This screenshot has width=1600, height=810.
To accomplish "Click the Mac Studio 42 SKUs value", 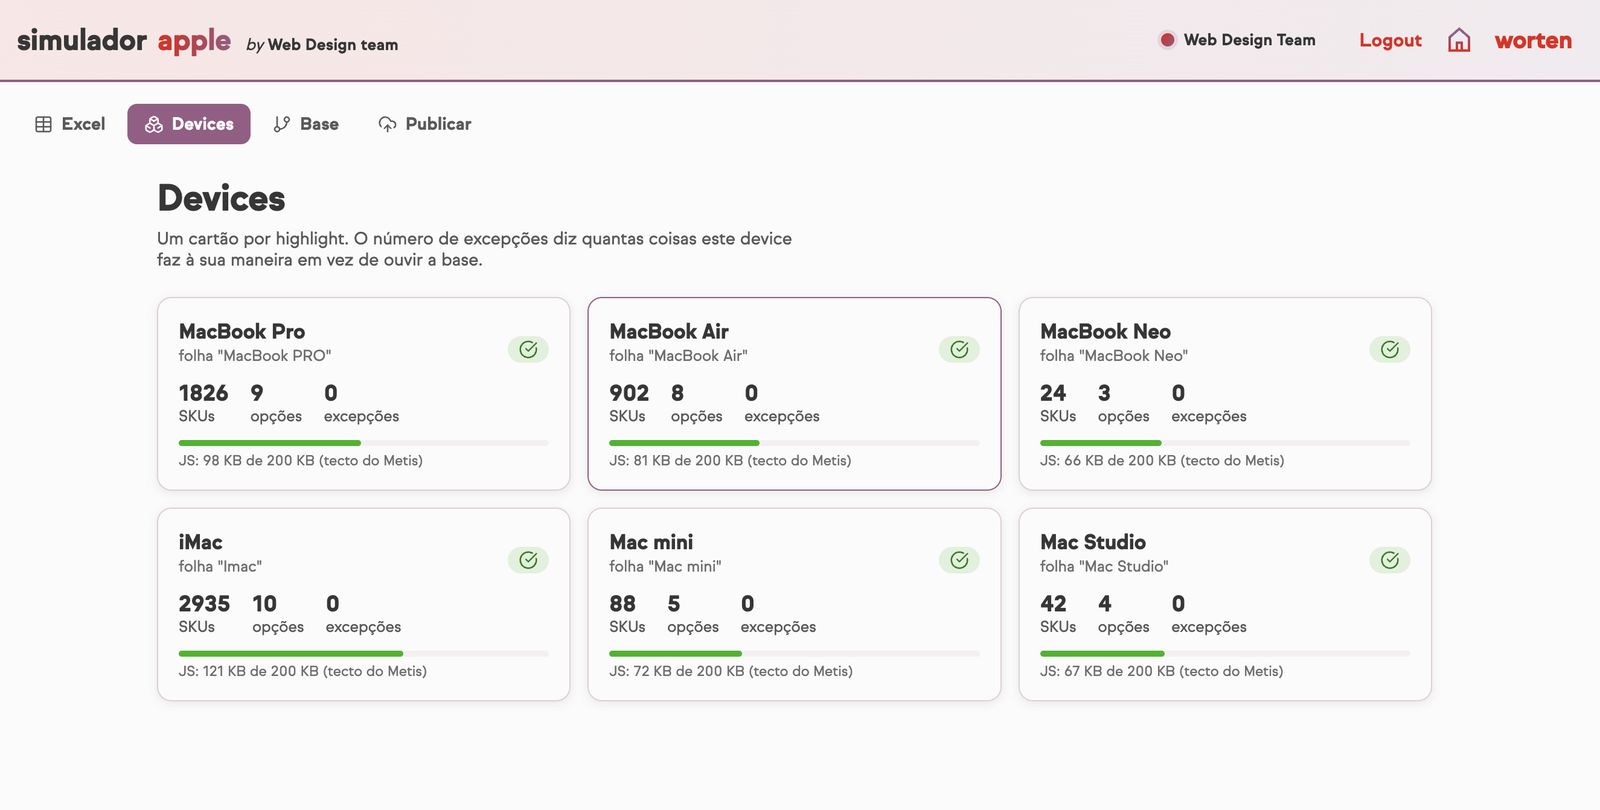I will 1053,604.
